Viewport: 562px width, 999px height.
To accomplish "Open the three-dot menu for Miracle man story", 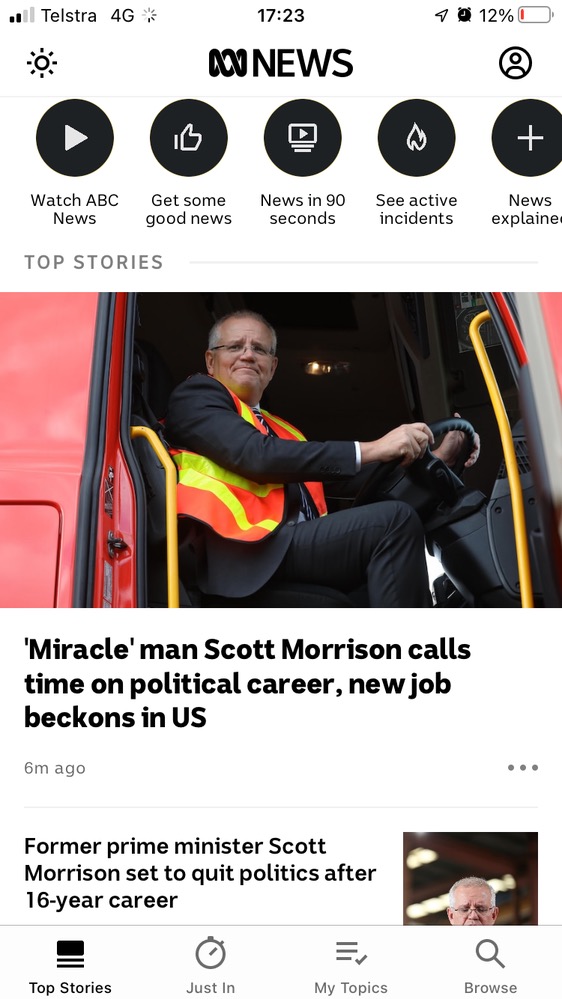I will click(x=522, y=768).
